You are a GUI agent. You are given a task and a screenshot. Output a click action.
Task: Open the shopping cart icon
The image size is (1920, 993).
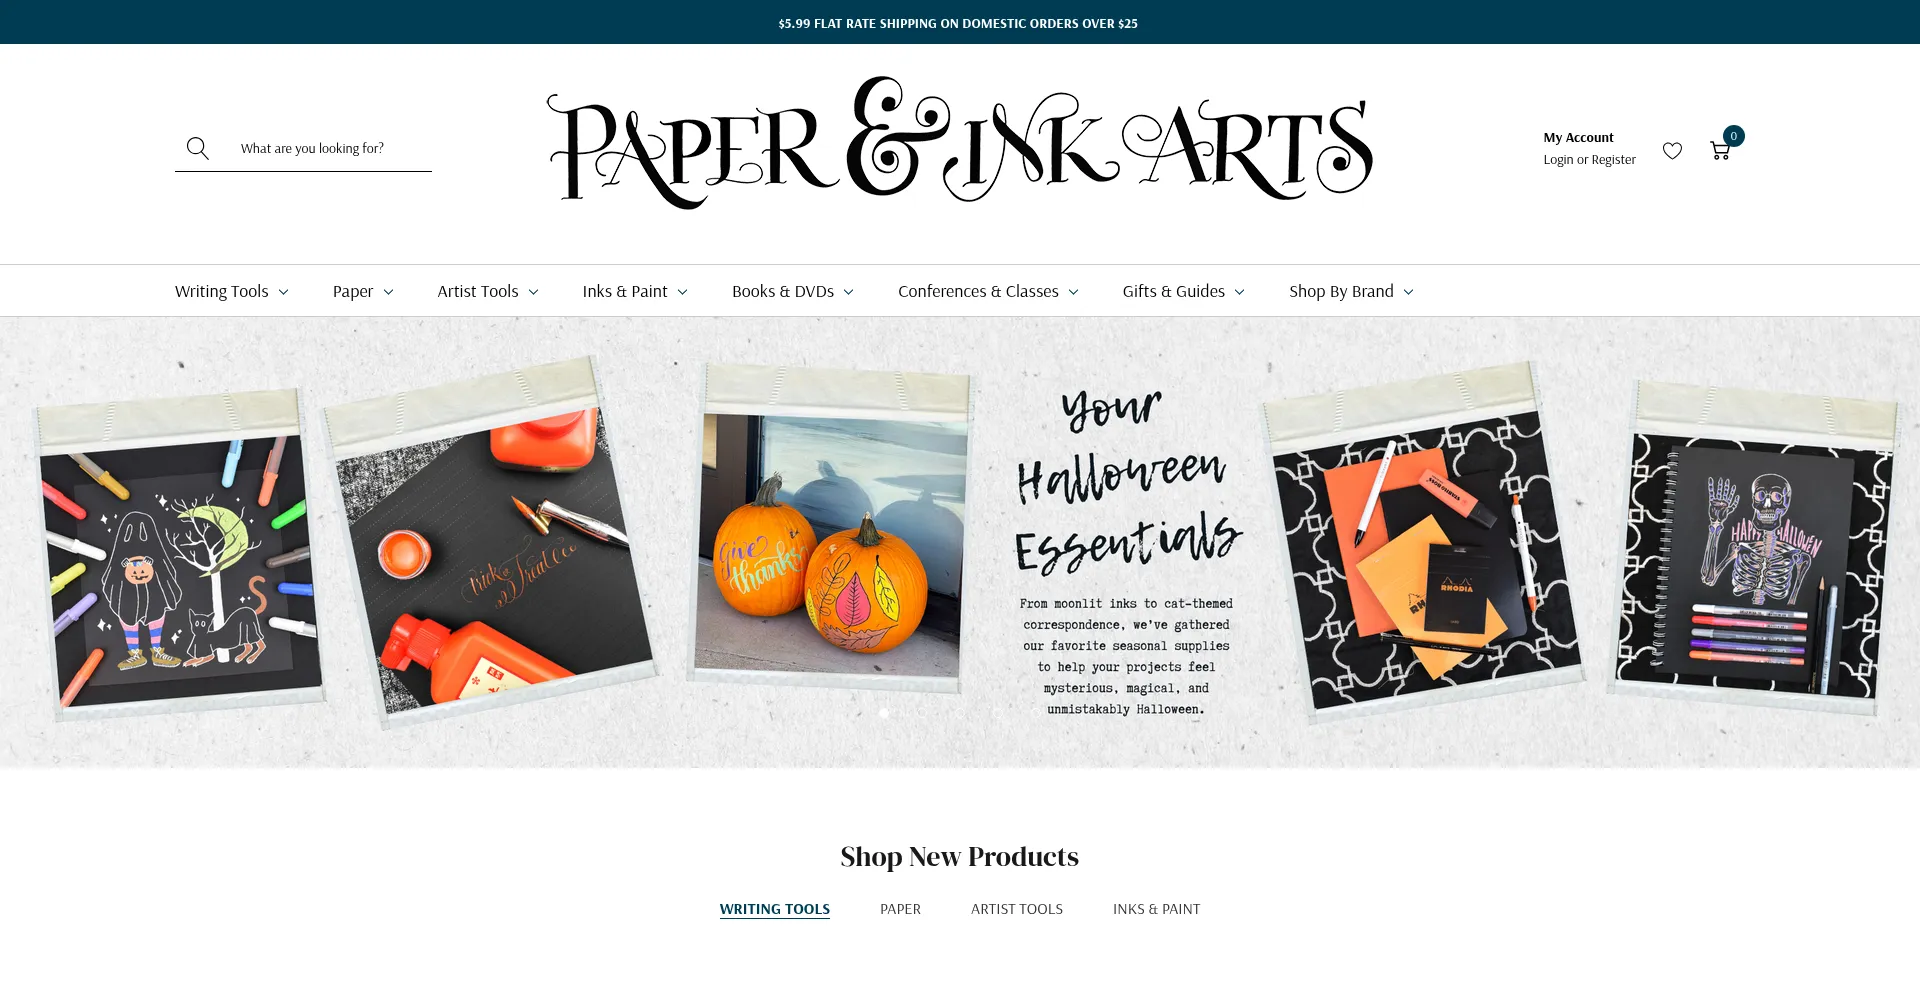point(1720,151)
